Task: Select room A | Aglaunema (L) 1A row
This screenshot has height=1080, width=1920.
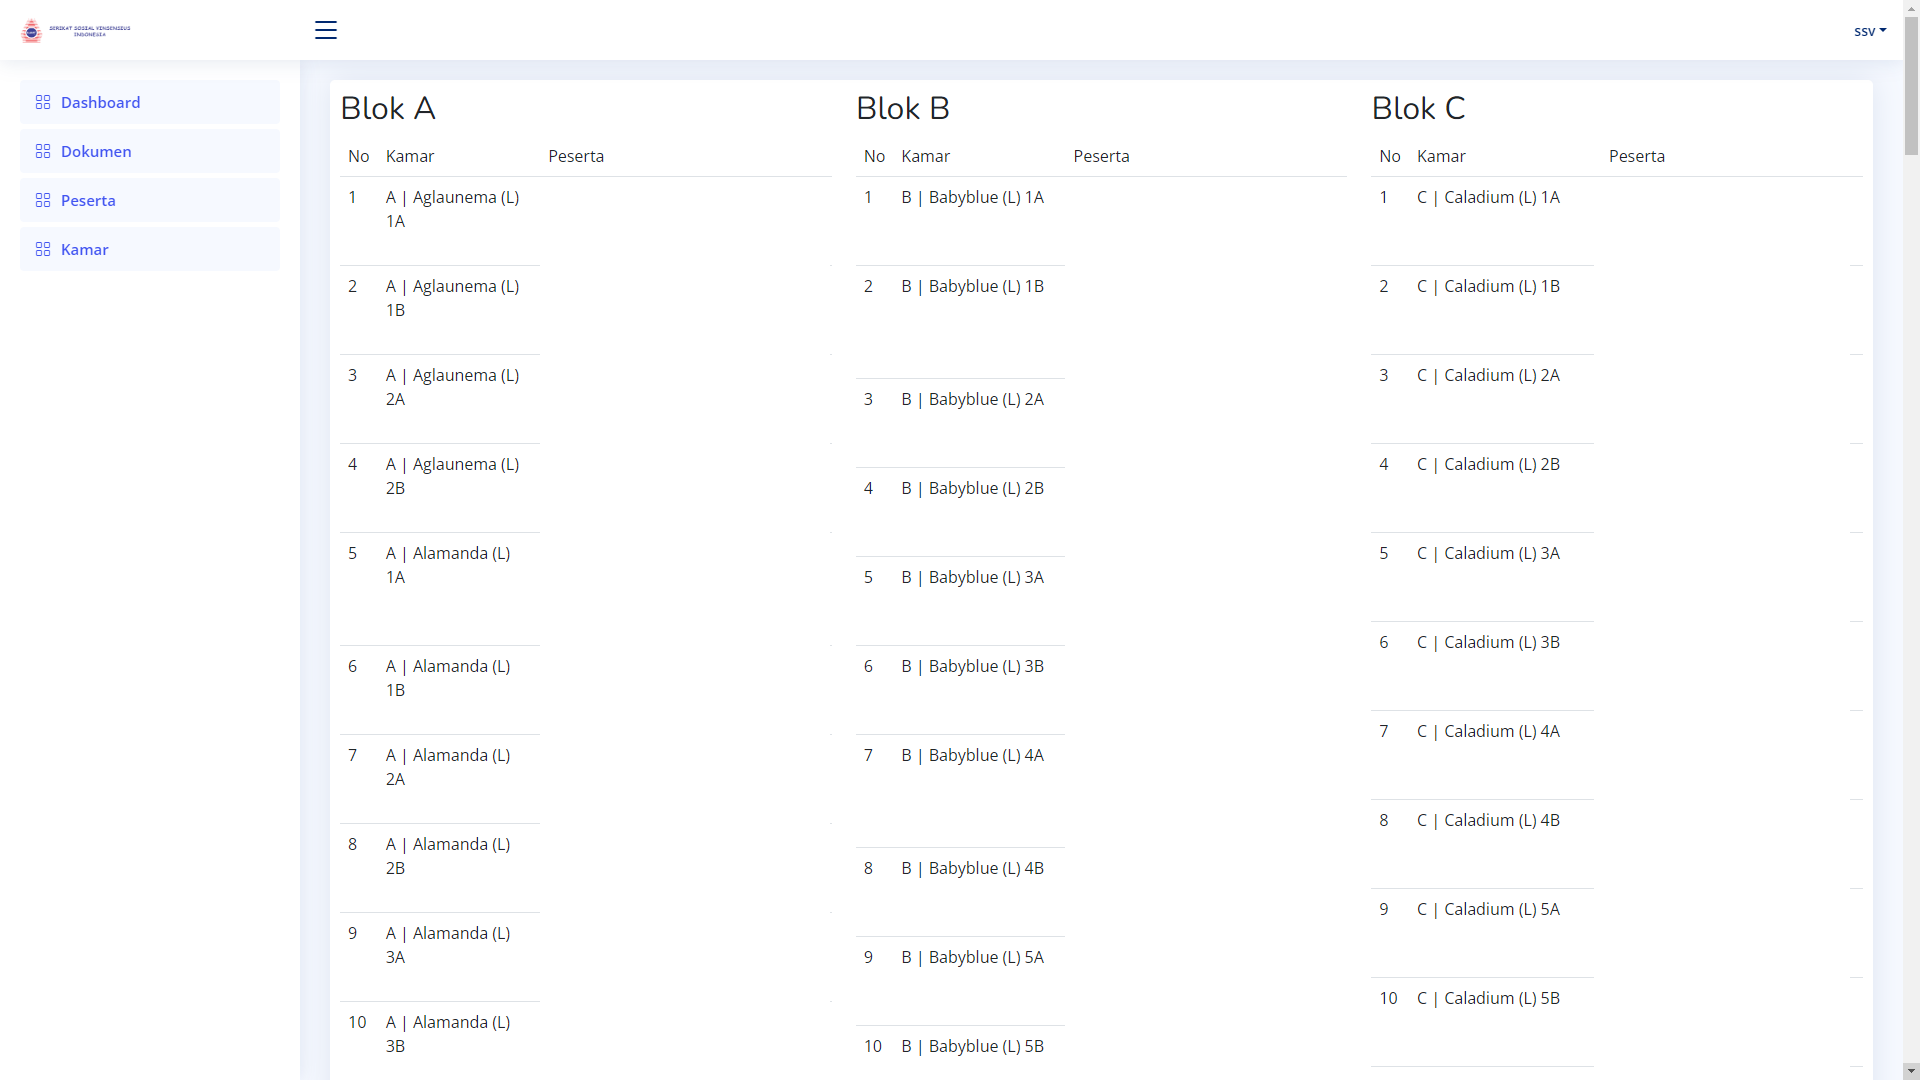Action: (x=452, y=209)
